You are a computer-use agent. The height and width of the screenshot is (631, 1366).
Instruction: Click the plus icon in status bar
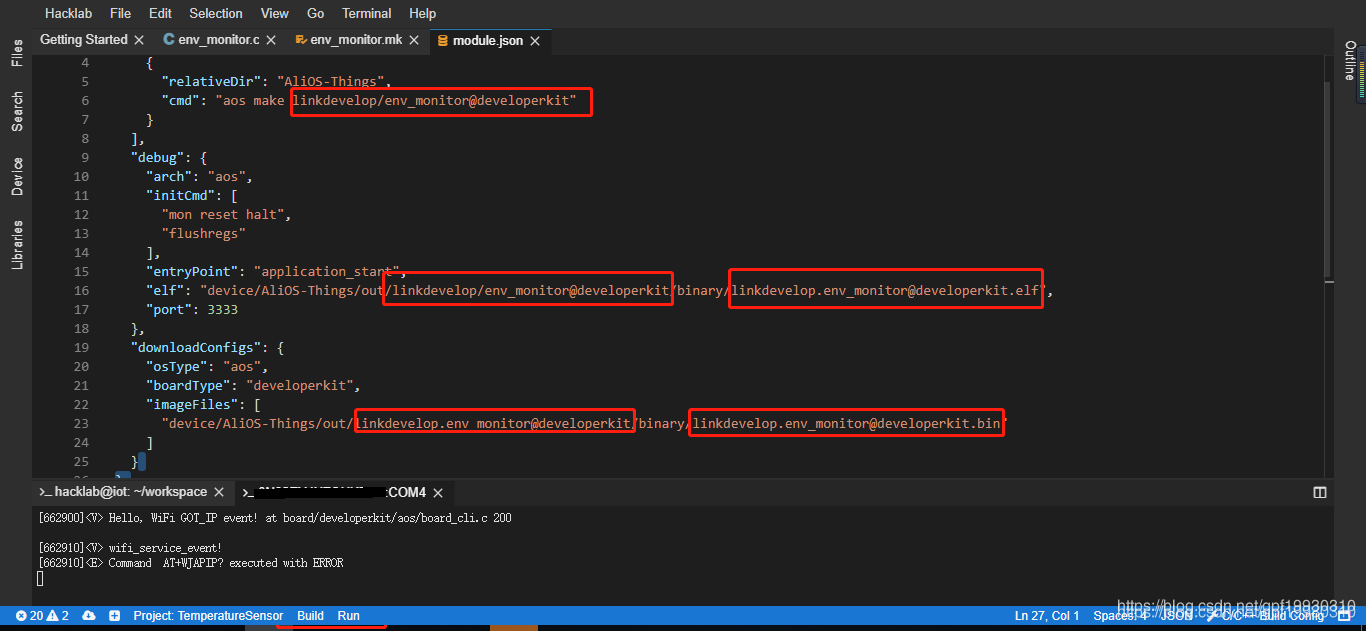(115, 616)
